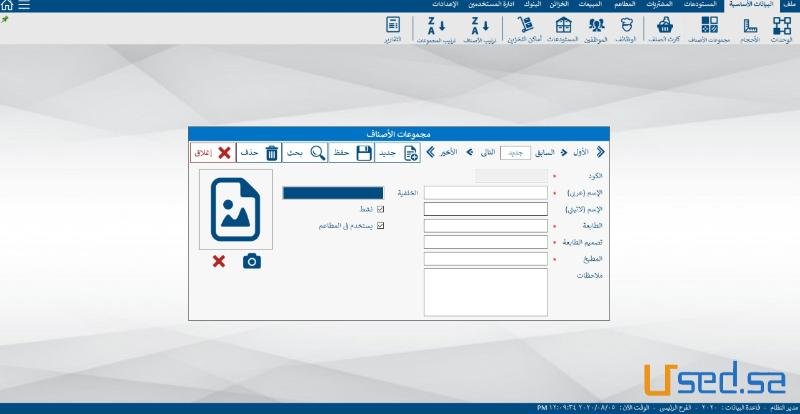
Task: Click the camera icon under the image placeholder
Action: 252,261
